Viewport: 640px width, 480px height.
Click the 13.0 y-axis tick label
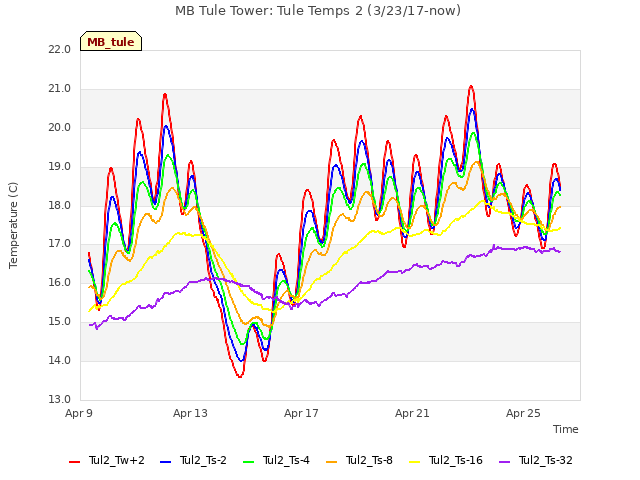click(x=60, y=399)
